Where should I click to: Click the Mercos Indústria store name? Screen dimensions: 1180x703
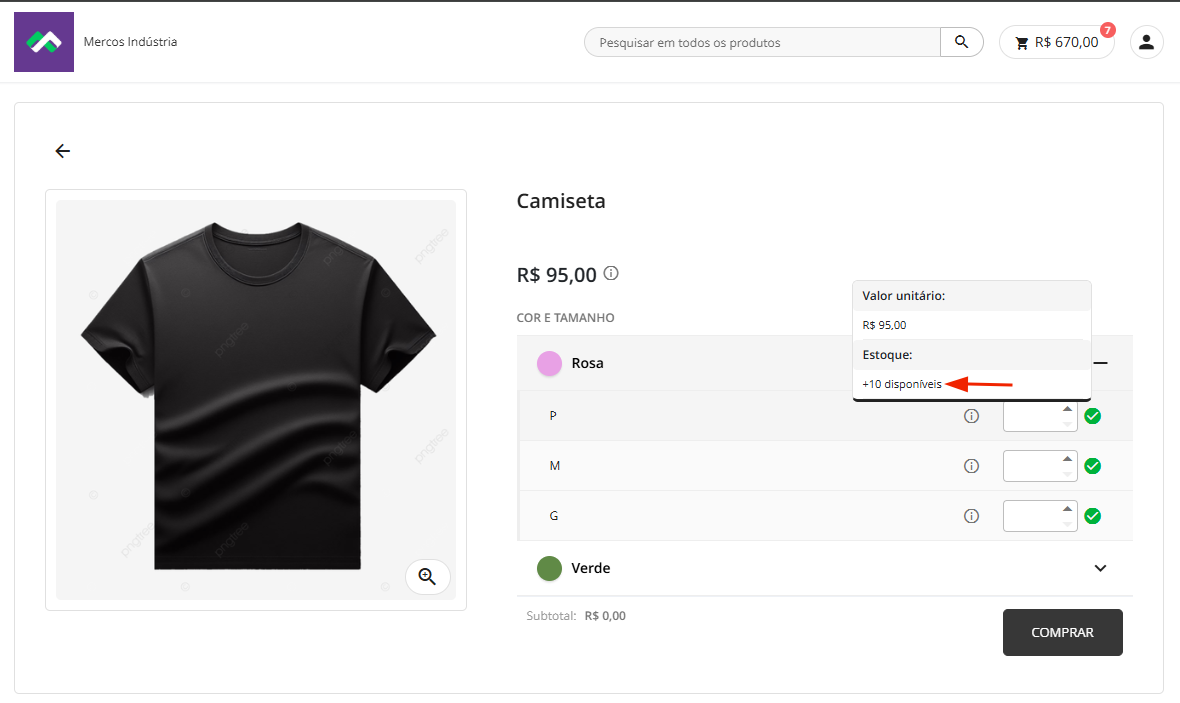point(130,42)
